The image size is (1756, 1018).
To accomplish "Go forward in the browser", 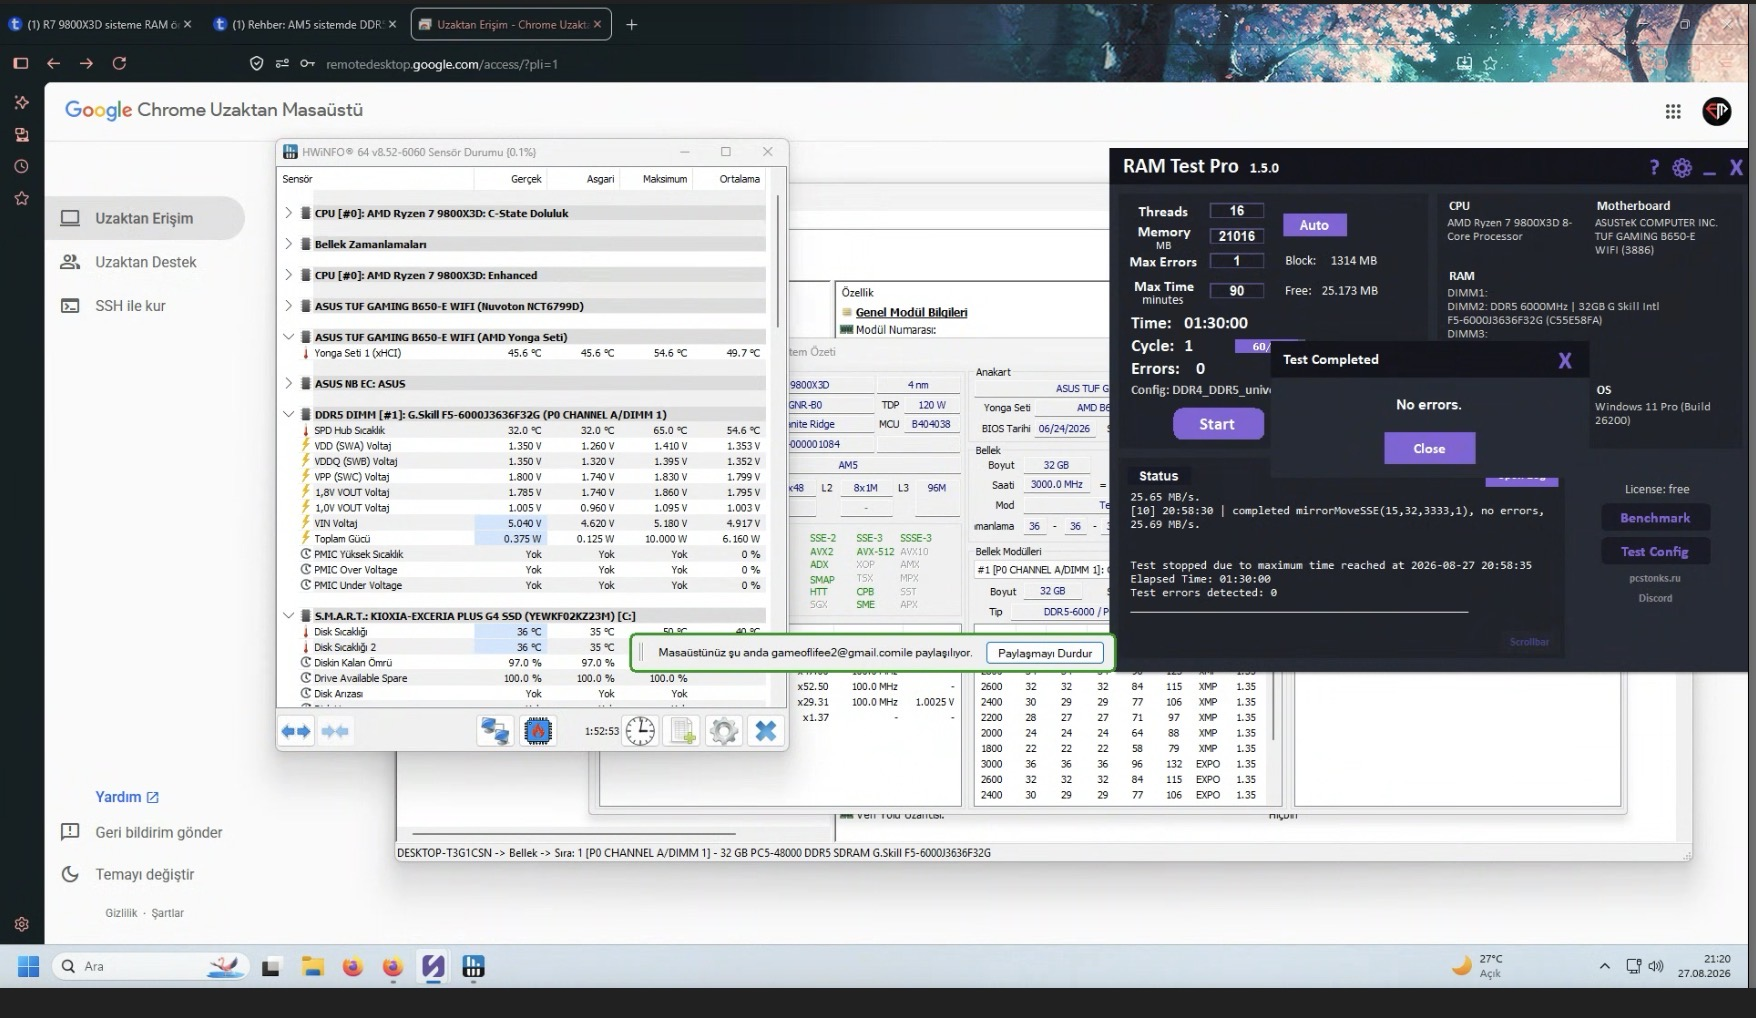I will click(x=87, y=63).
